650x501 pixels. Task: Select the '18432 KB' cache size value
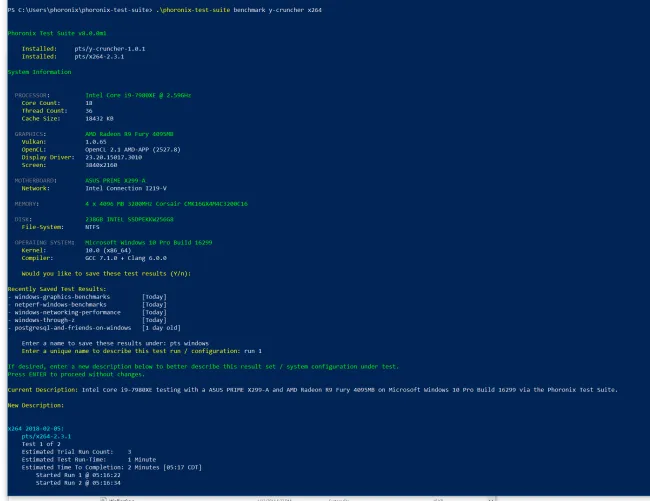(99, 119)
